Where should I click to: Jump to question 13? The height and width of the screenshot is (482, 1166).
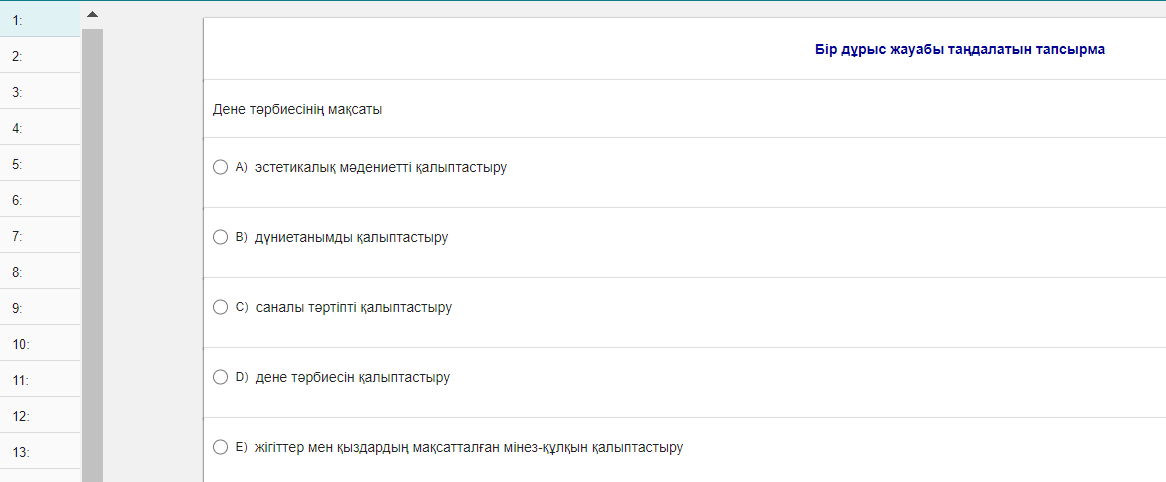tap(40, 452)
